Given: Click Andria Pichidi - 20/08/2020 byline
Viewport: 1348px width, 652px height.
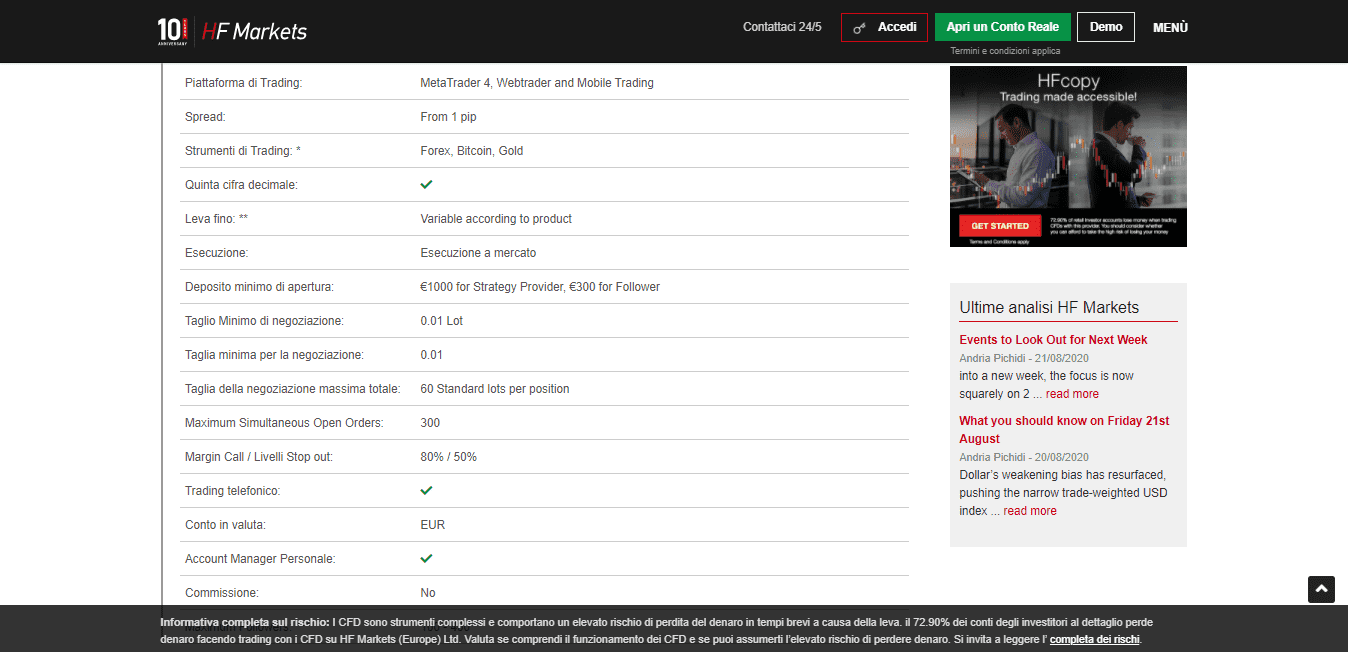Looking at the screenshot, I should [1024, 457].
